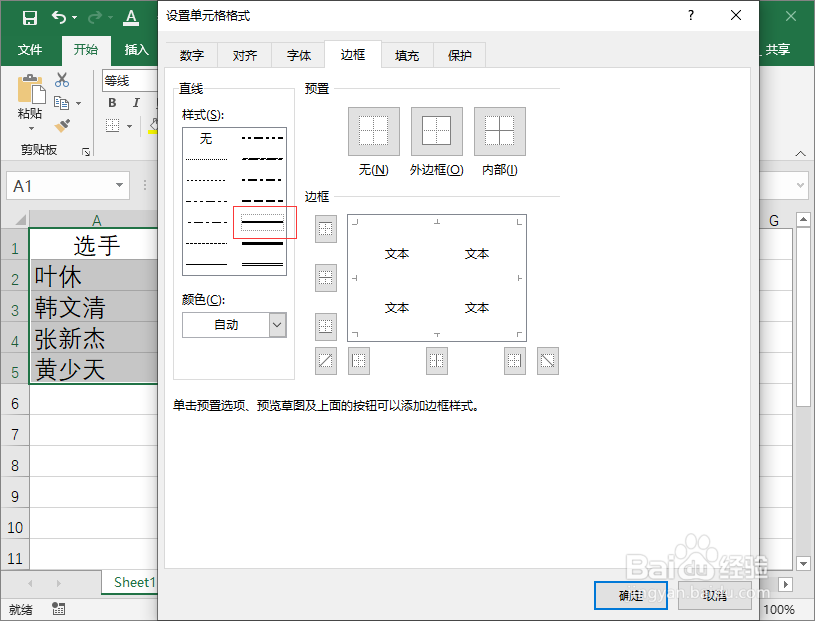Switch to the 对齐 tab
Image resolution: width=815 pixels, height=621 pixels.
(x=245, y=55)
